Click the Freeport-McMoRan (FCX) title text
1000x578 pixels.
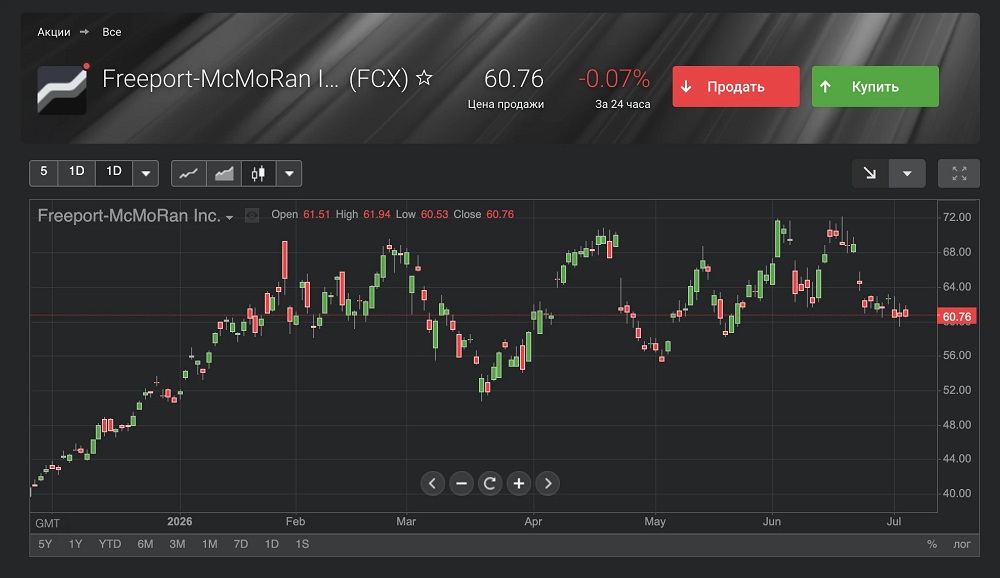255,78
